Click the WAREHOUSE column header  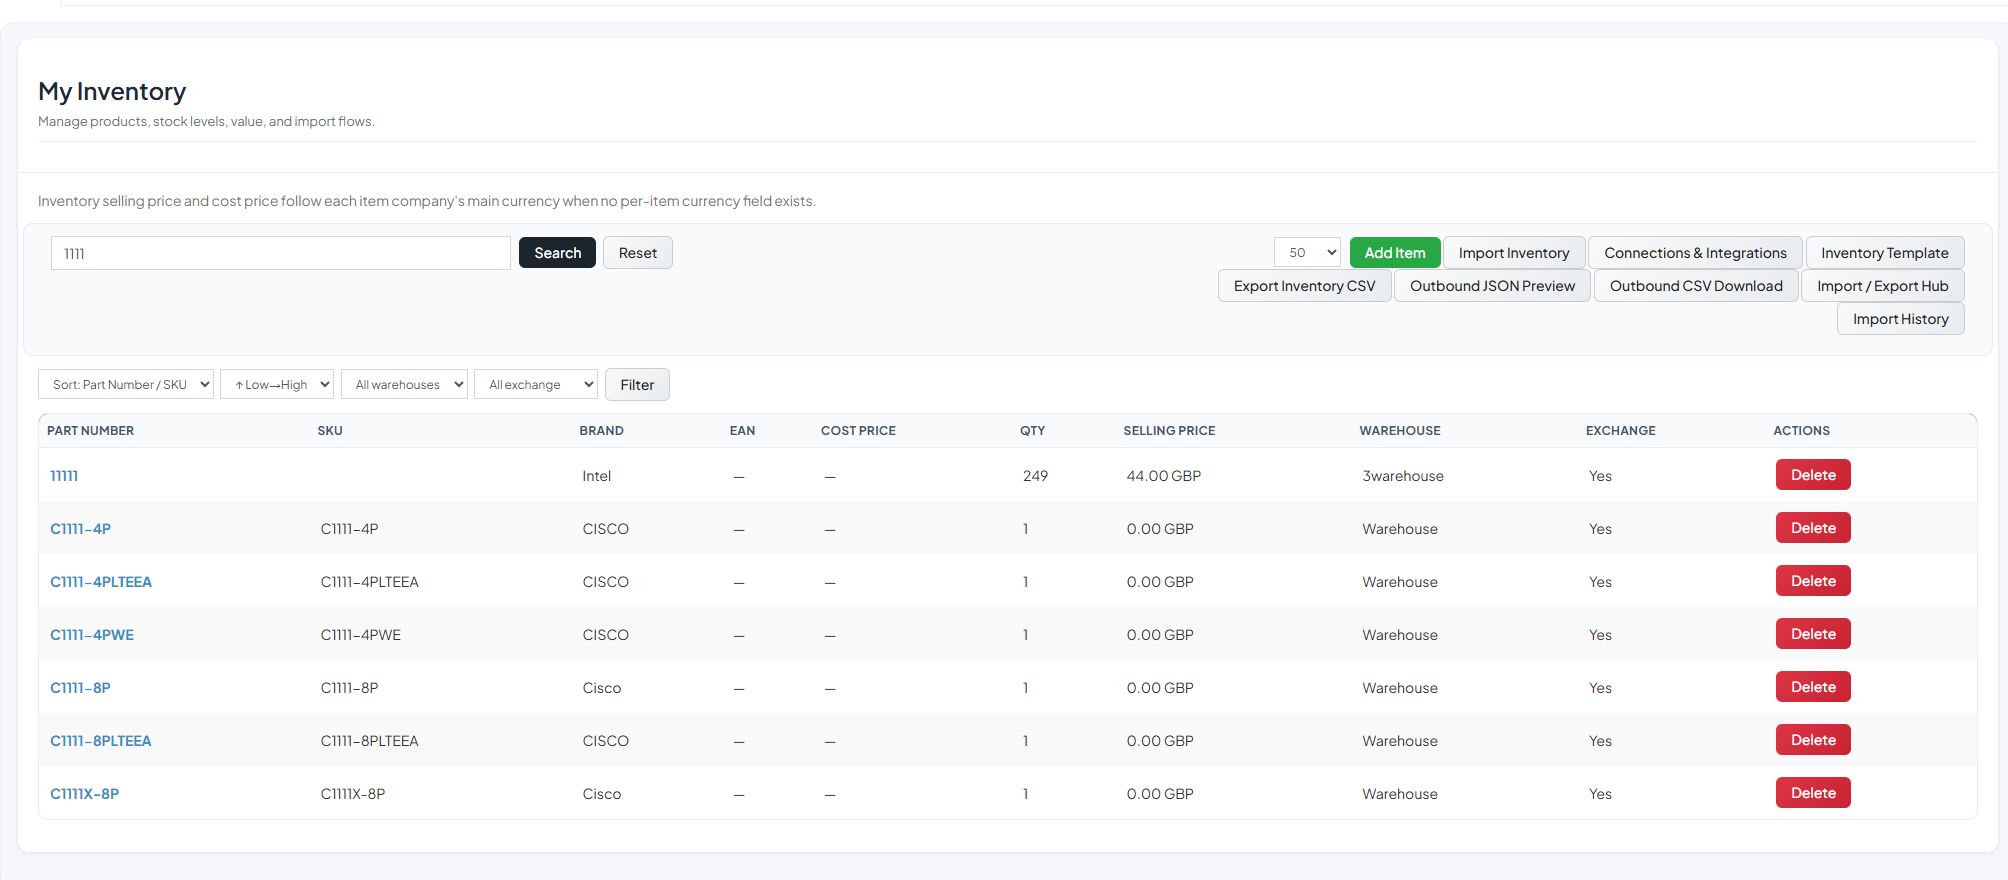1400,431
